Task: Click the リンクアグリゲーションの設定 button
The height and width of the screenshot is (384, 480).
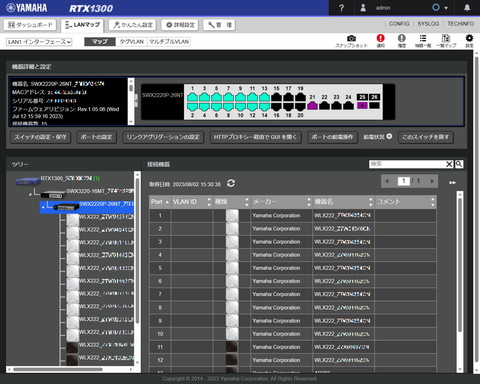Action: (163, 137)
